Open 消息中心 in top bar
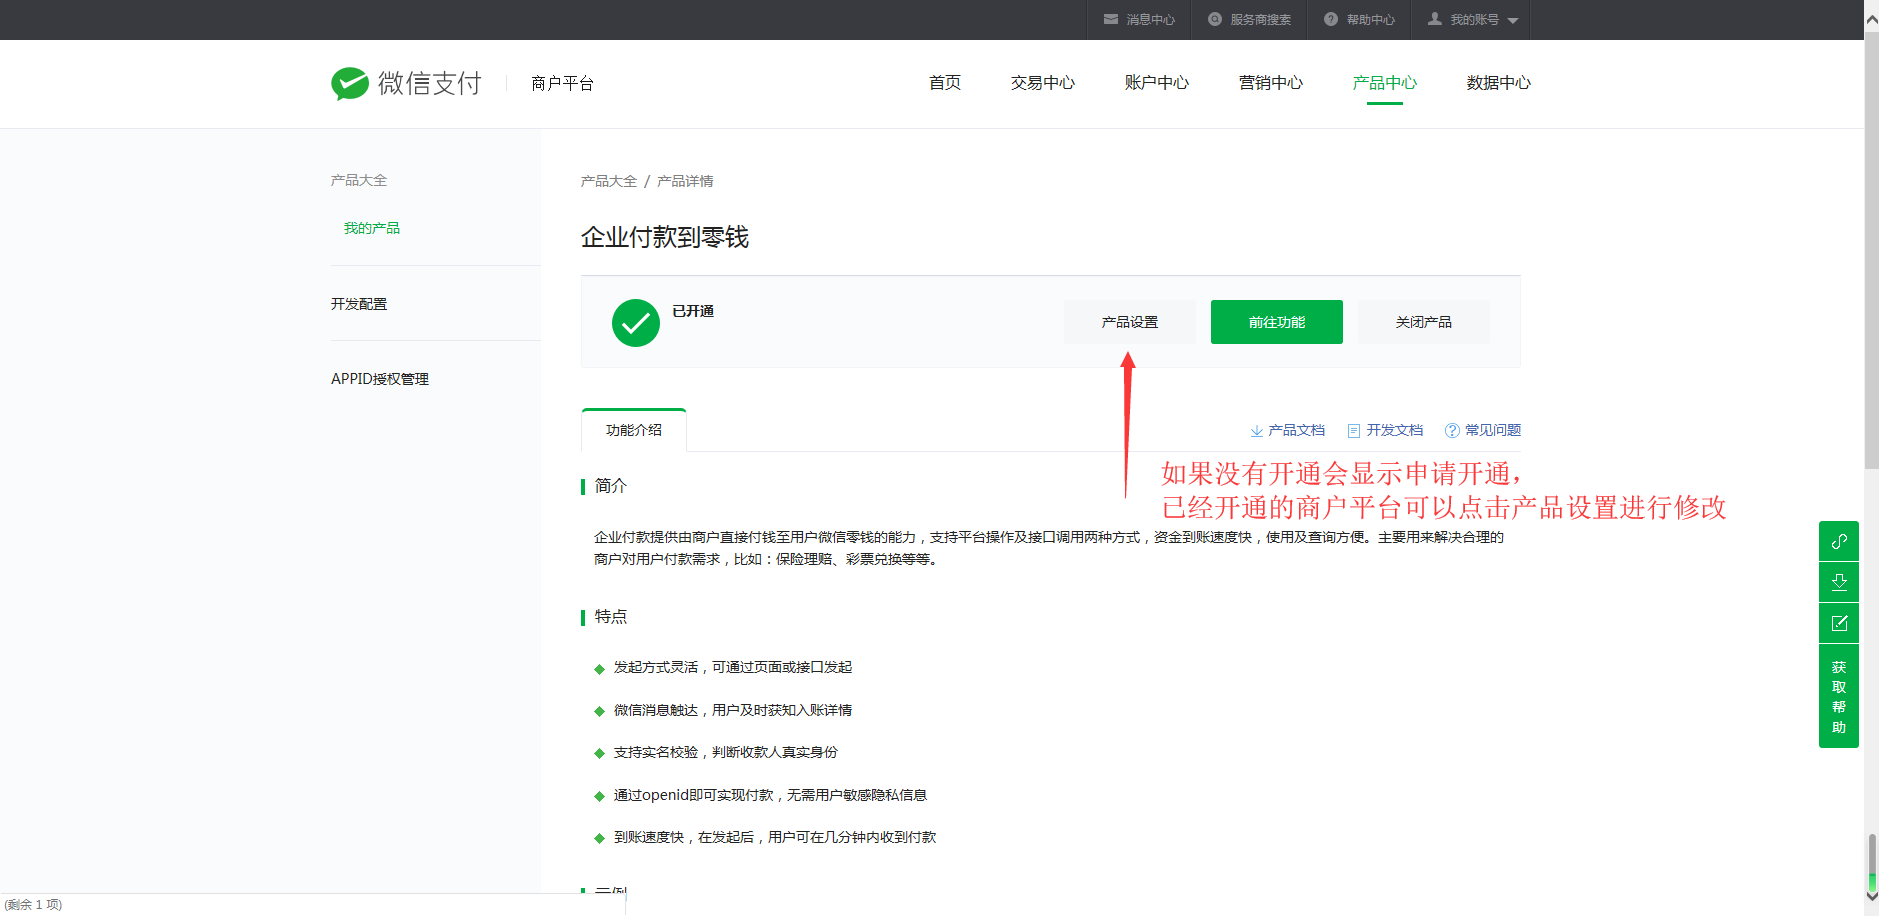1879x916 pixels. pos(1150,20)
